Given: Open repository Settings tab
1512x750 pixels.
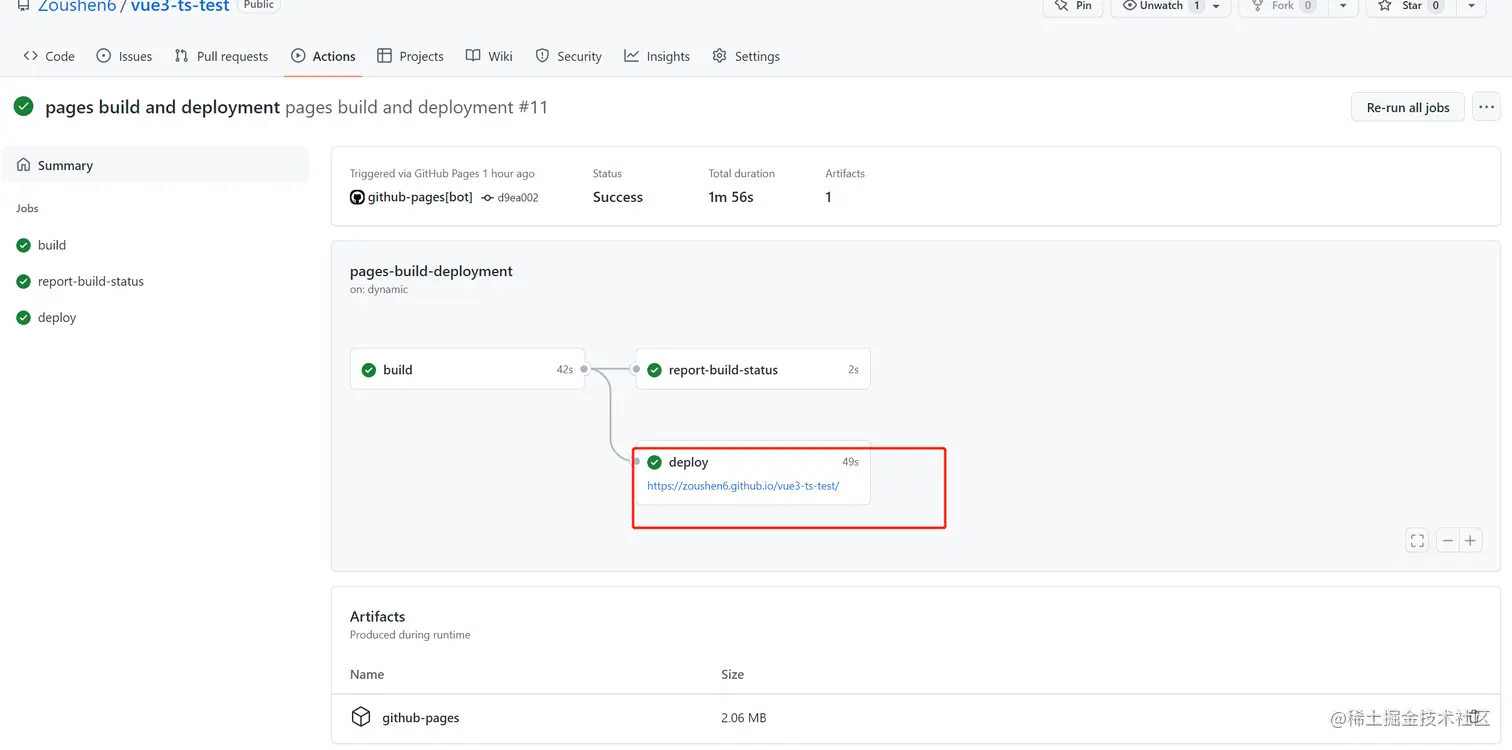Looking at the screenshot, I should tap(746, 56).
